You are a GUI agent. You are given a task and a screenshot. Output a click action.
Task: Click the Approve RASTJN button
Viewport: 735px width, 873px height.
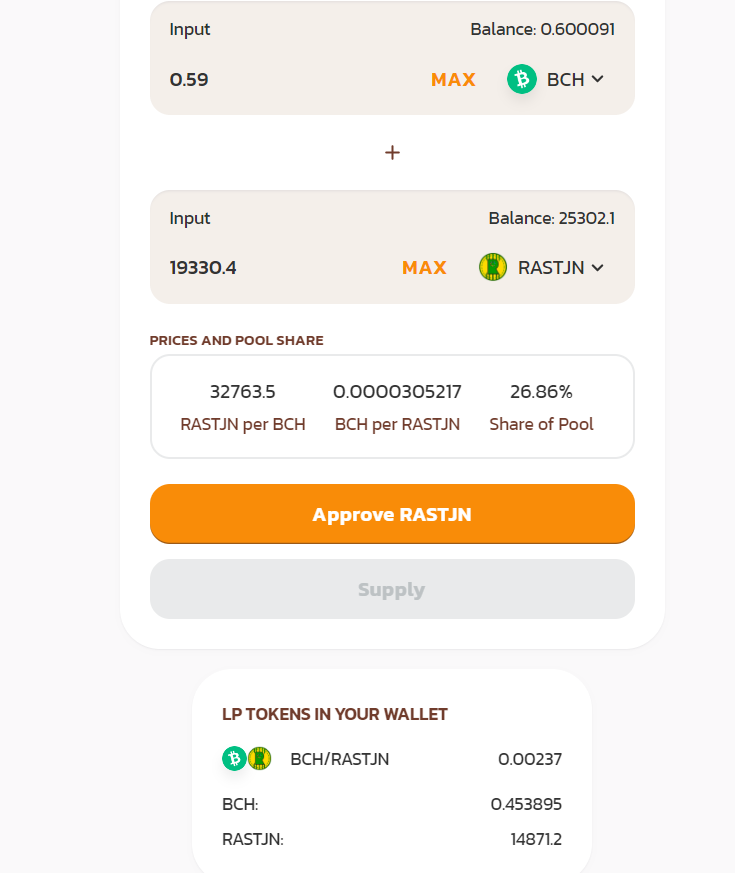[x=393, y=514]
